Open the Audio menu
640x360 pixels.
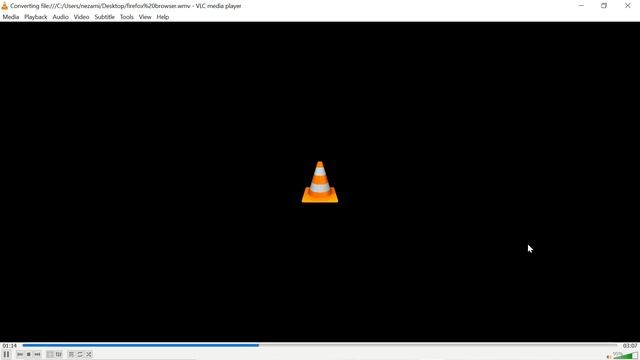pyautogui.click(x=60, y=17)
